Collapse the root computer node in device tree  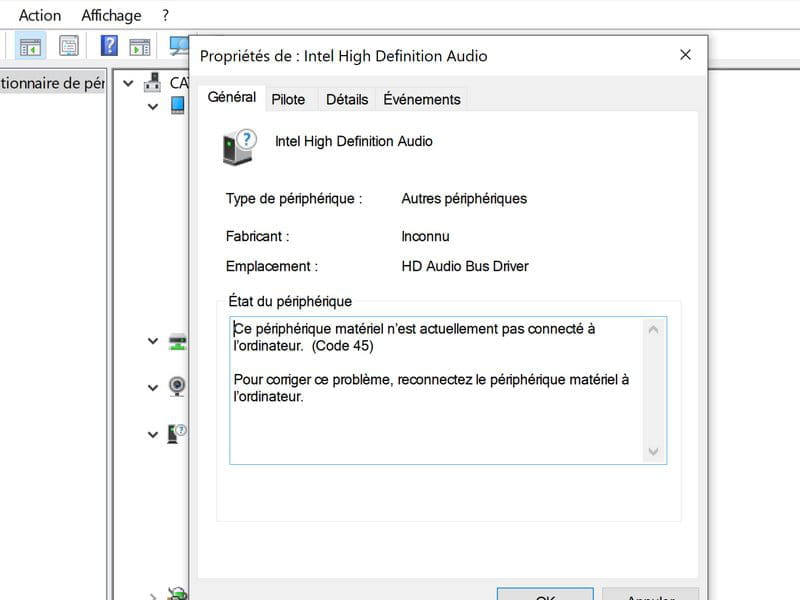[x=128, y=83]
